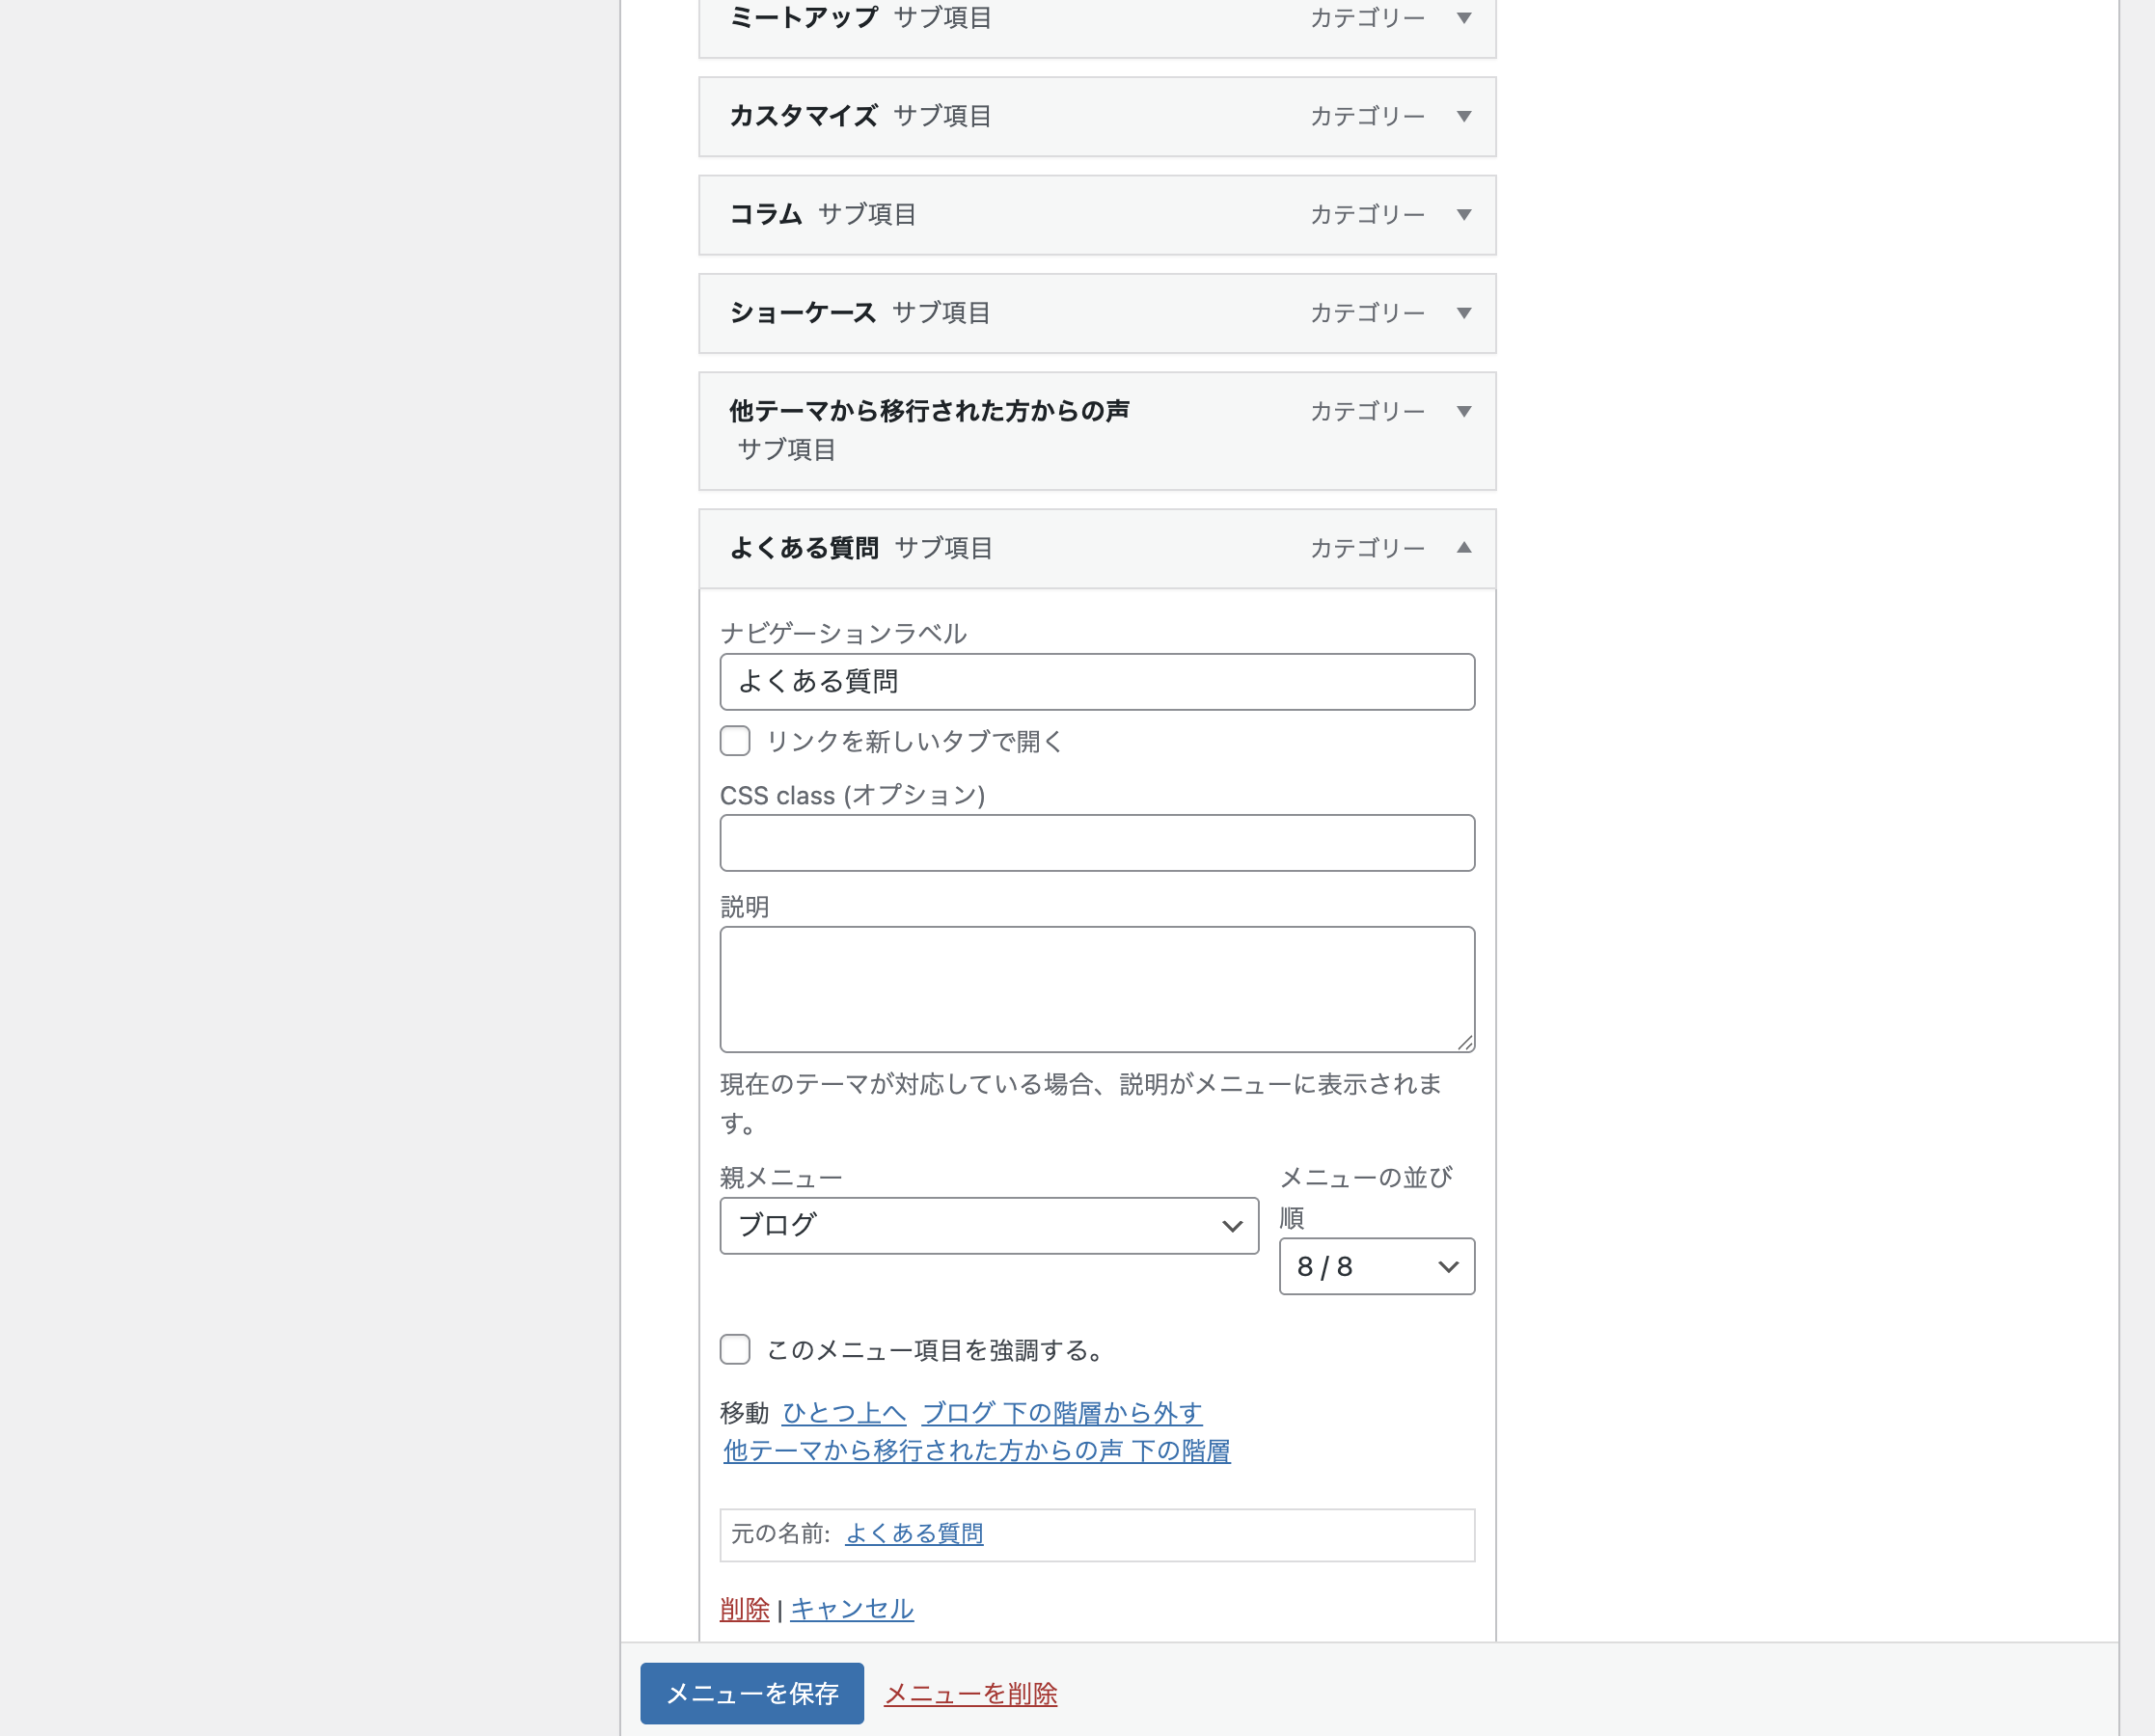Screen dimensions: 2155x1736
Task: Expand 他テーマから移行された方からの声 item arrow
Action: click(x=1463, y=411)
